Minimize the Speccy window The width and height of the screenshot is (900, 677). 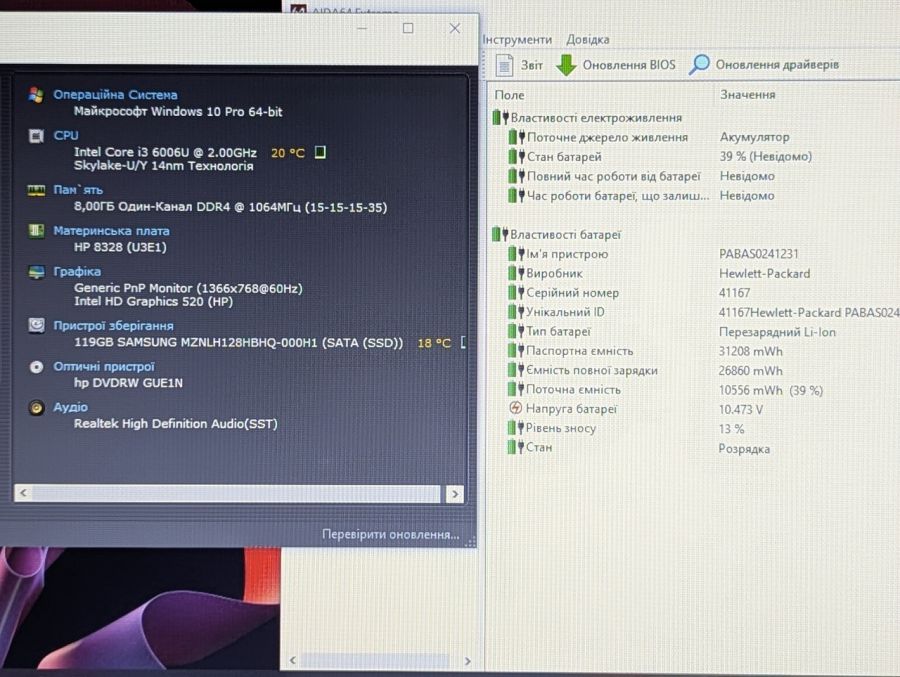[362, 28]
